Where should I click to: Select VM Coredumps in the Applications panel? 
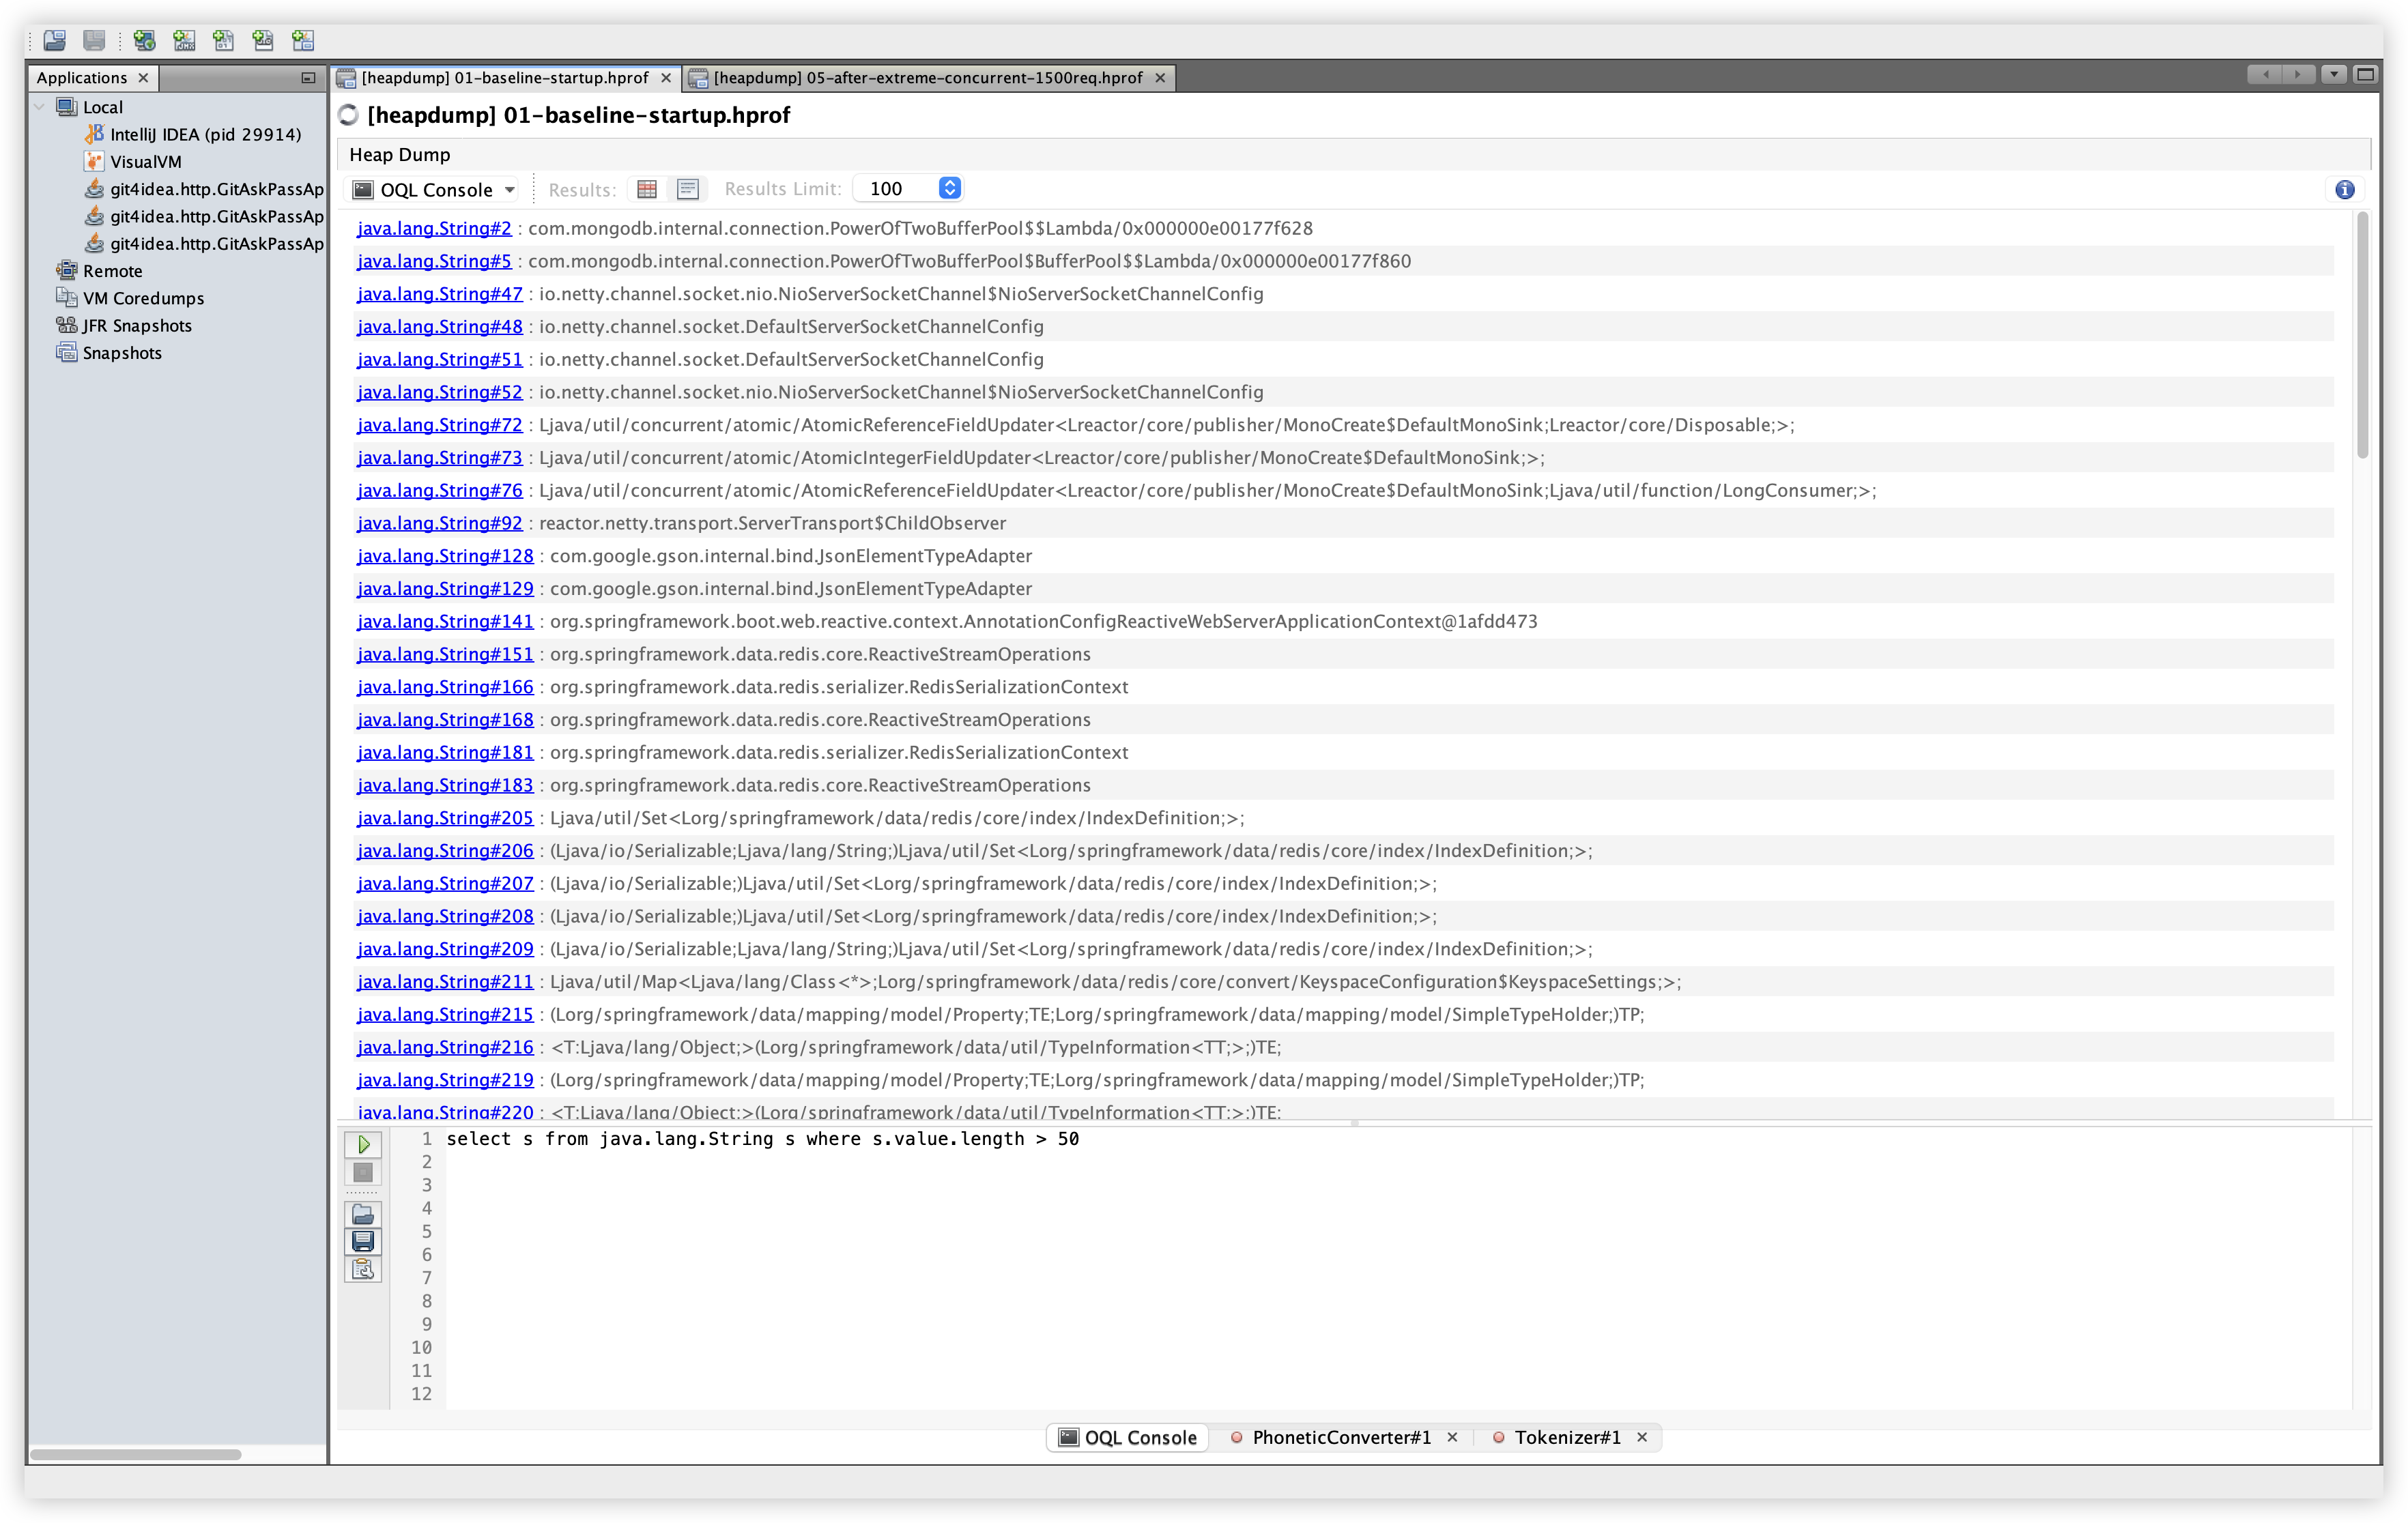(141, 297)
